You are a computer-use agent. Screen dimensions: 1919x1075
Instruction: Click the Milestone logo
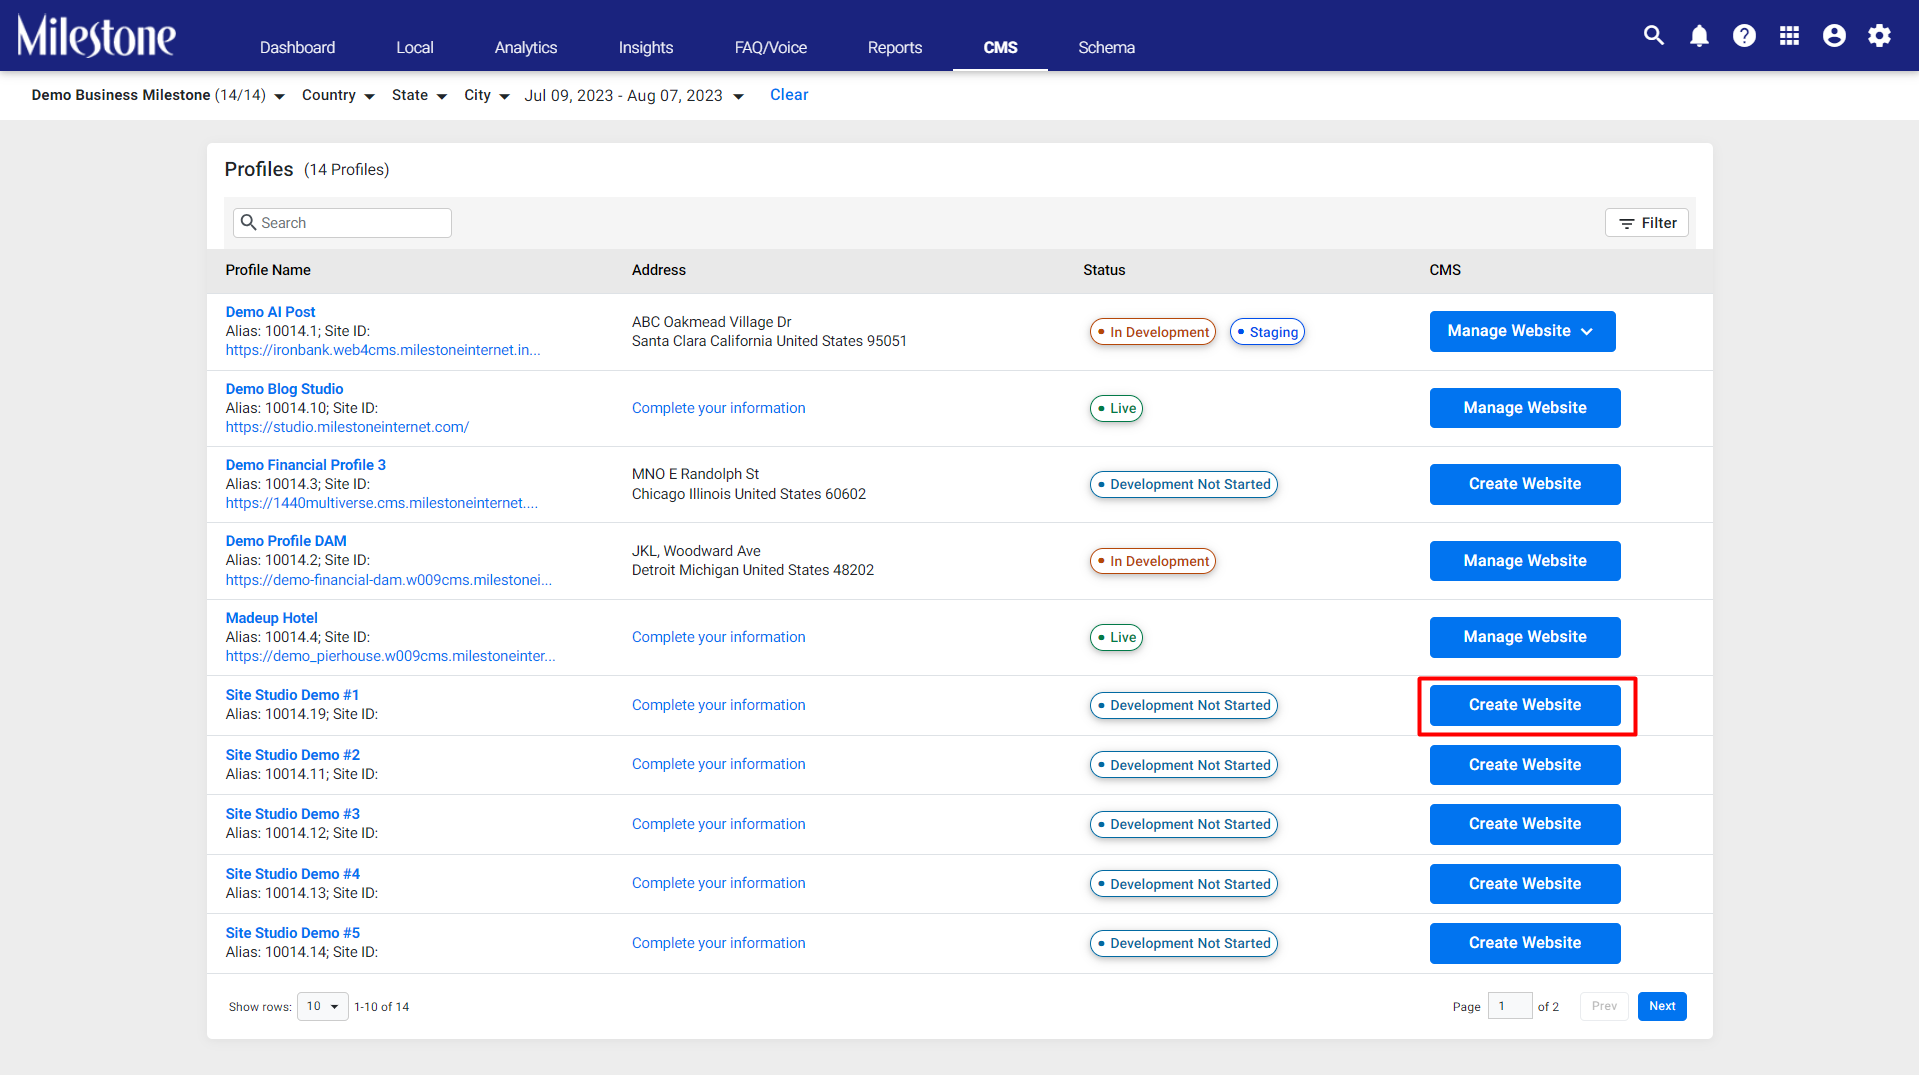click(x=96, y=36)
